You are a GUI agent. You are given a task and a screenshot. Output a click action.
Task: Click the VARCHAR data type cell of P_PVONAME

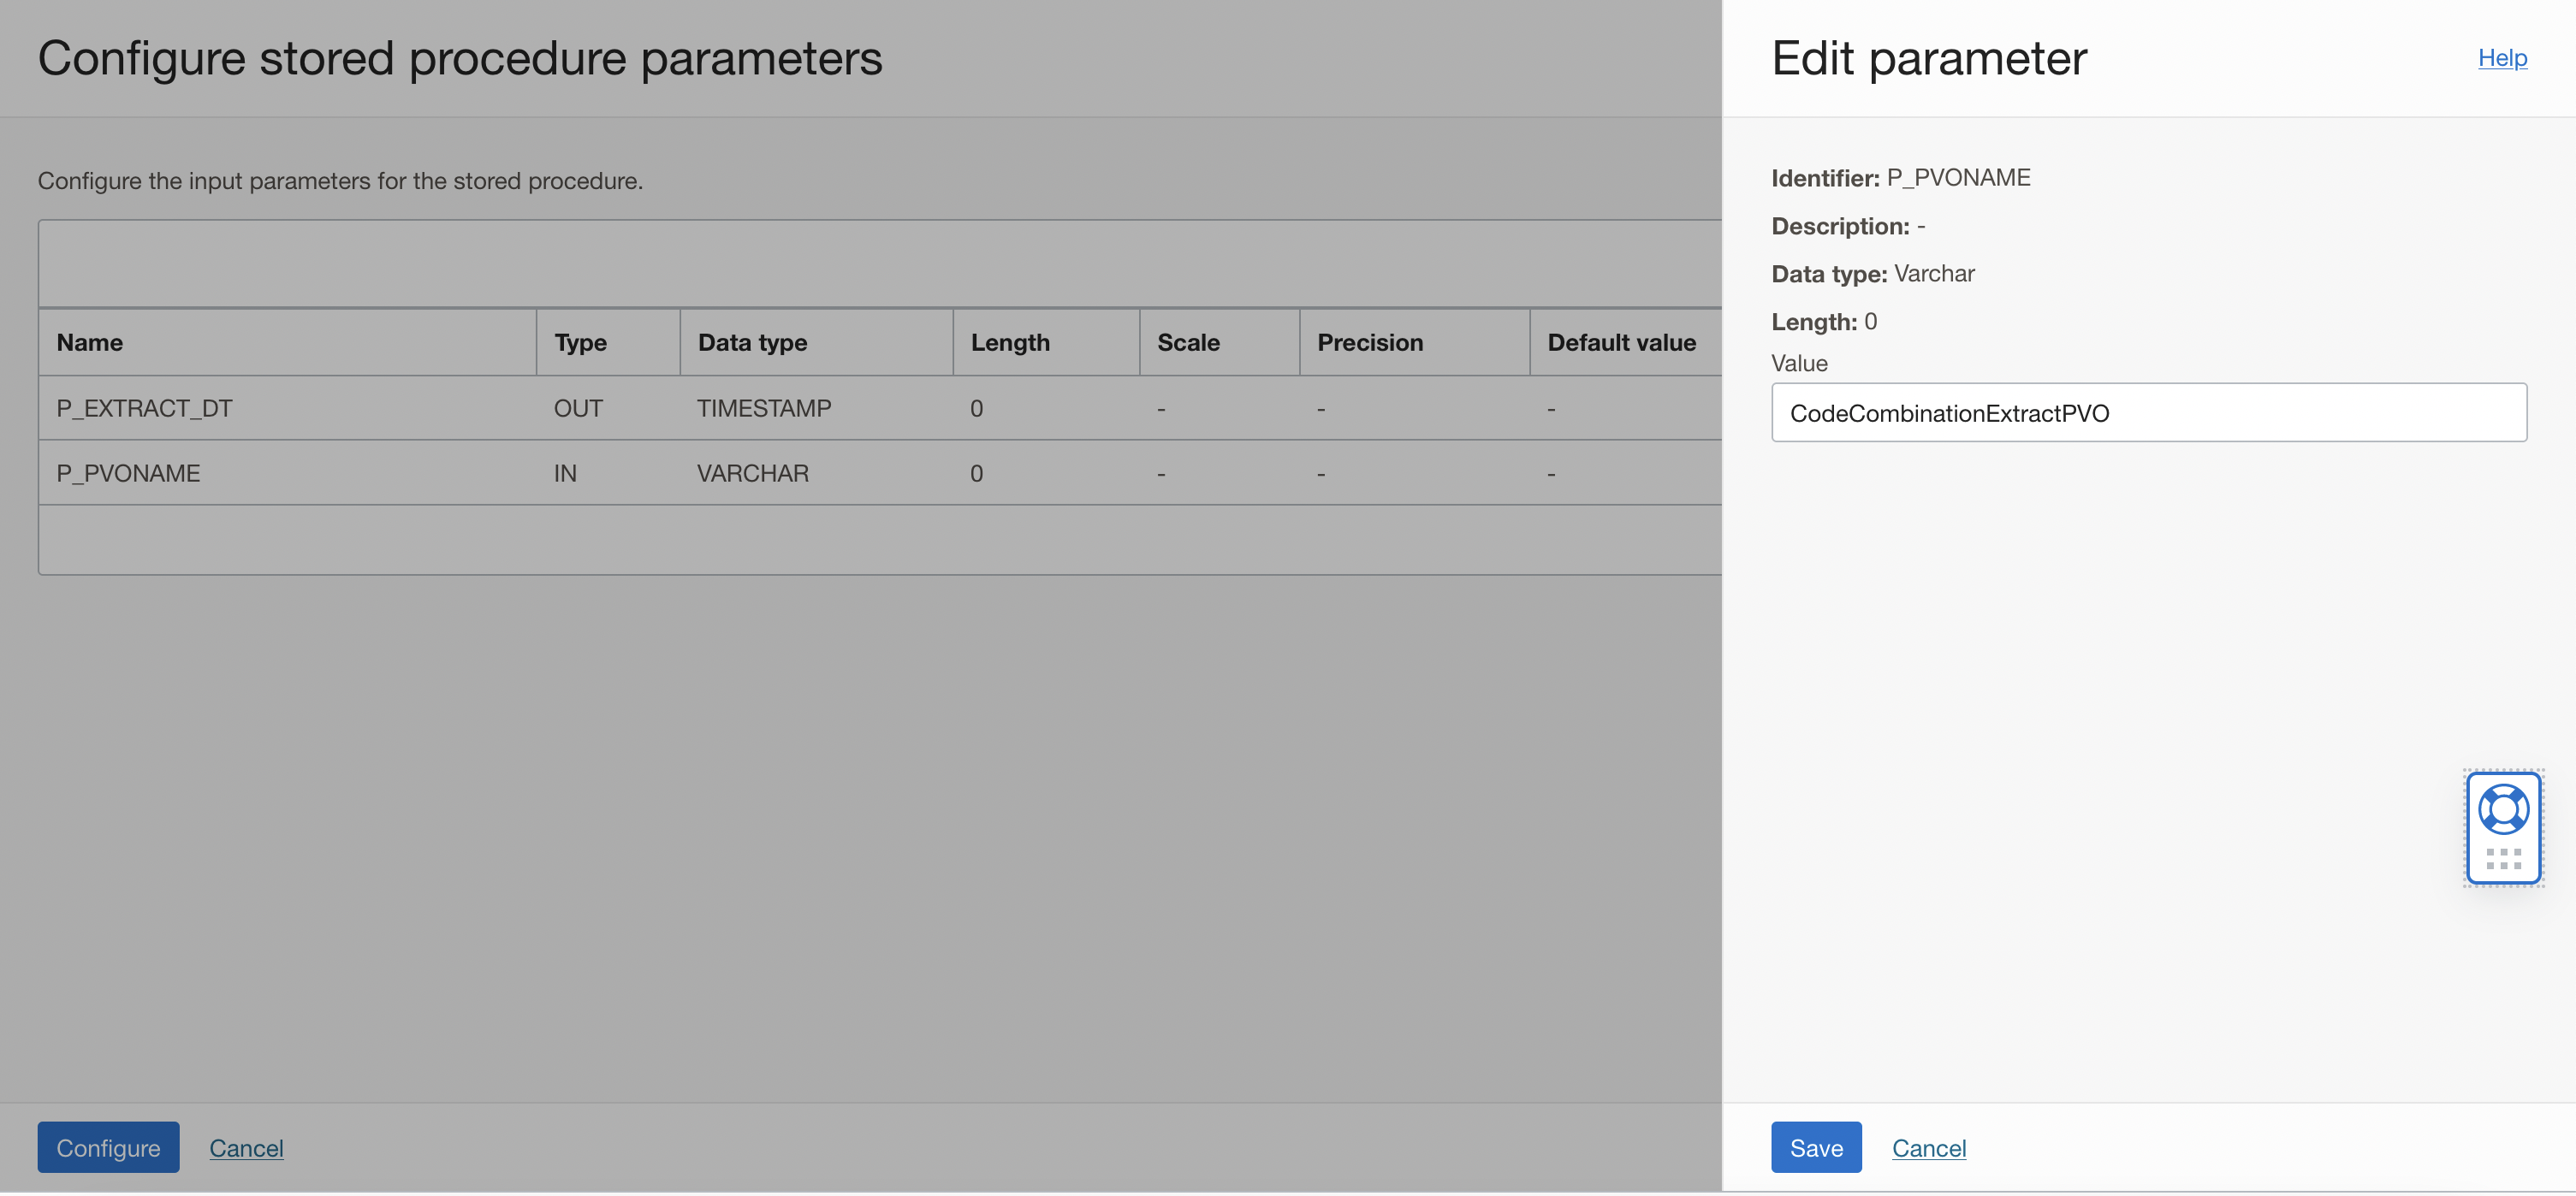pos(753,472)
